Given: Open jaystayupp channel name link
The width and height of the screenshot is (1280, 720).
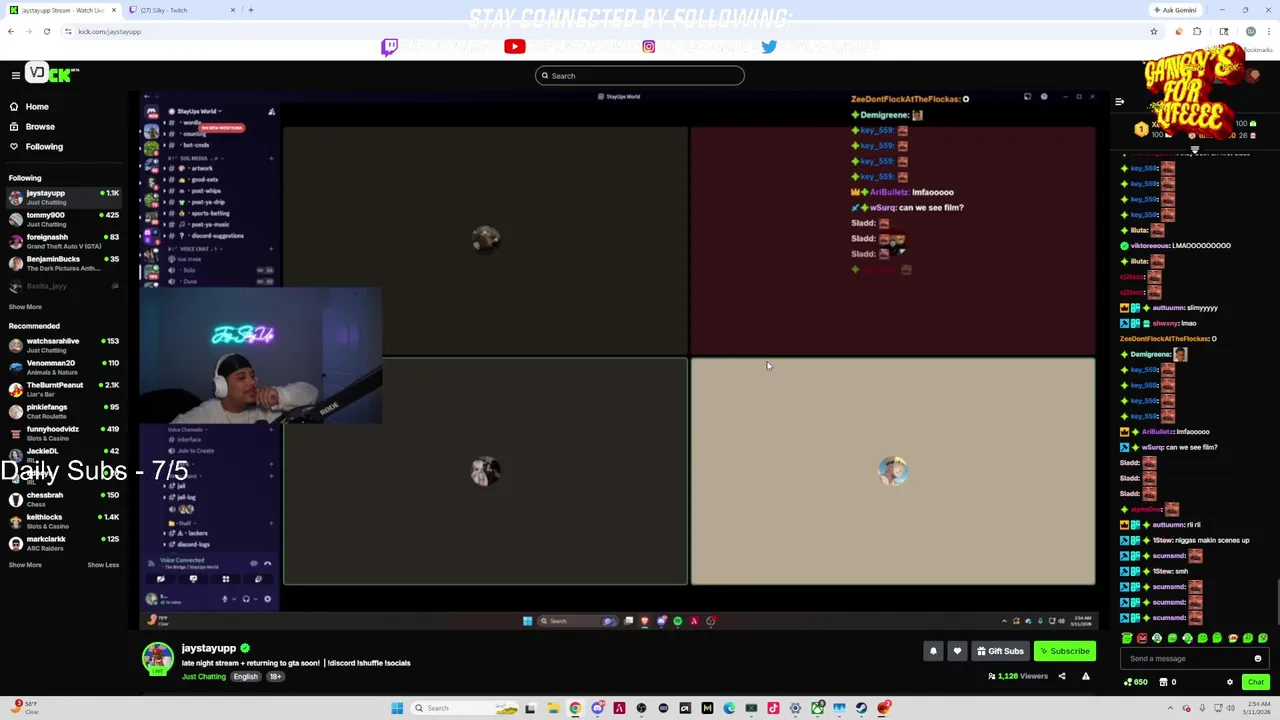Looking at the screenshot, I should (209, 648).
